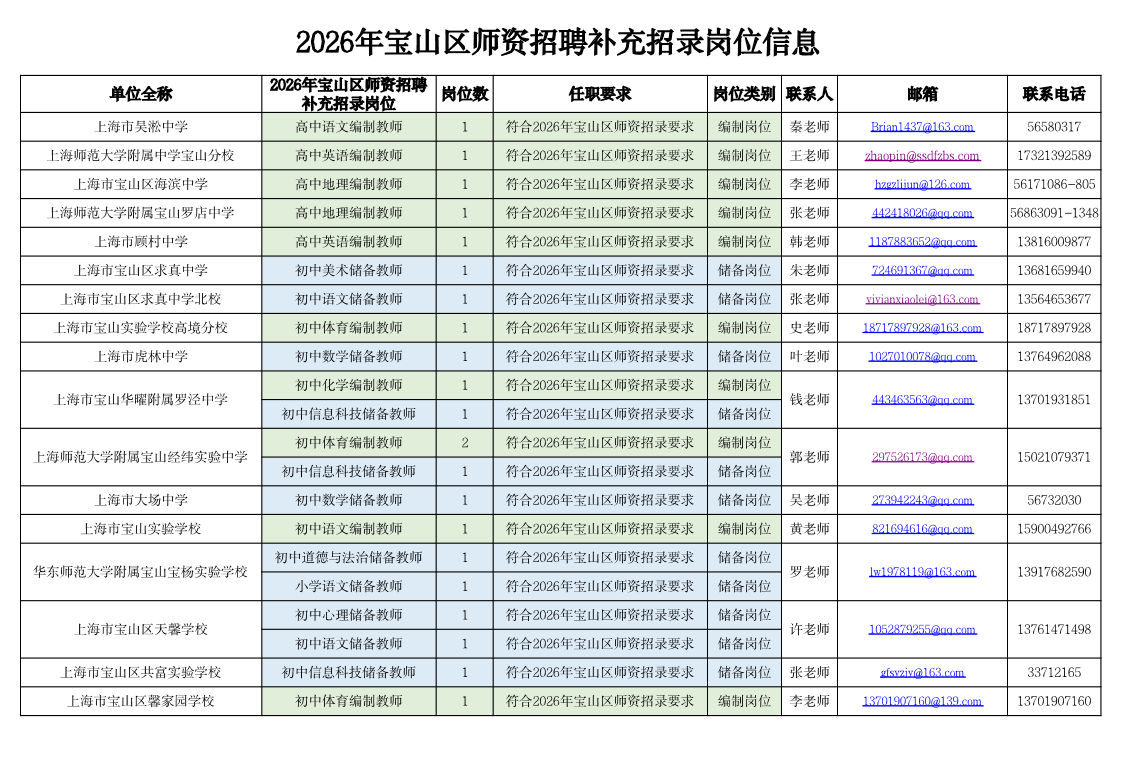
Task: Select the position count cell showing 2
Action: click(465, 443)
